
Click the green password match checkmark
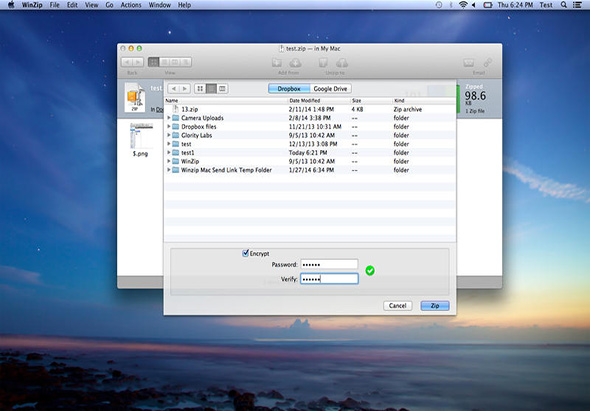[370, 270]
